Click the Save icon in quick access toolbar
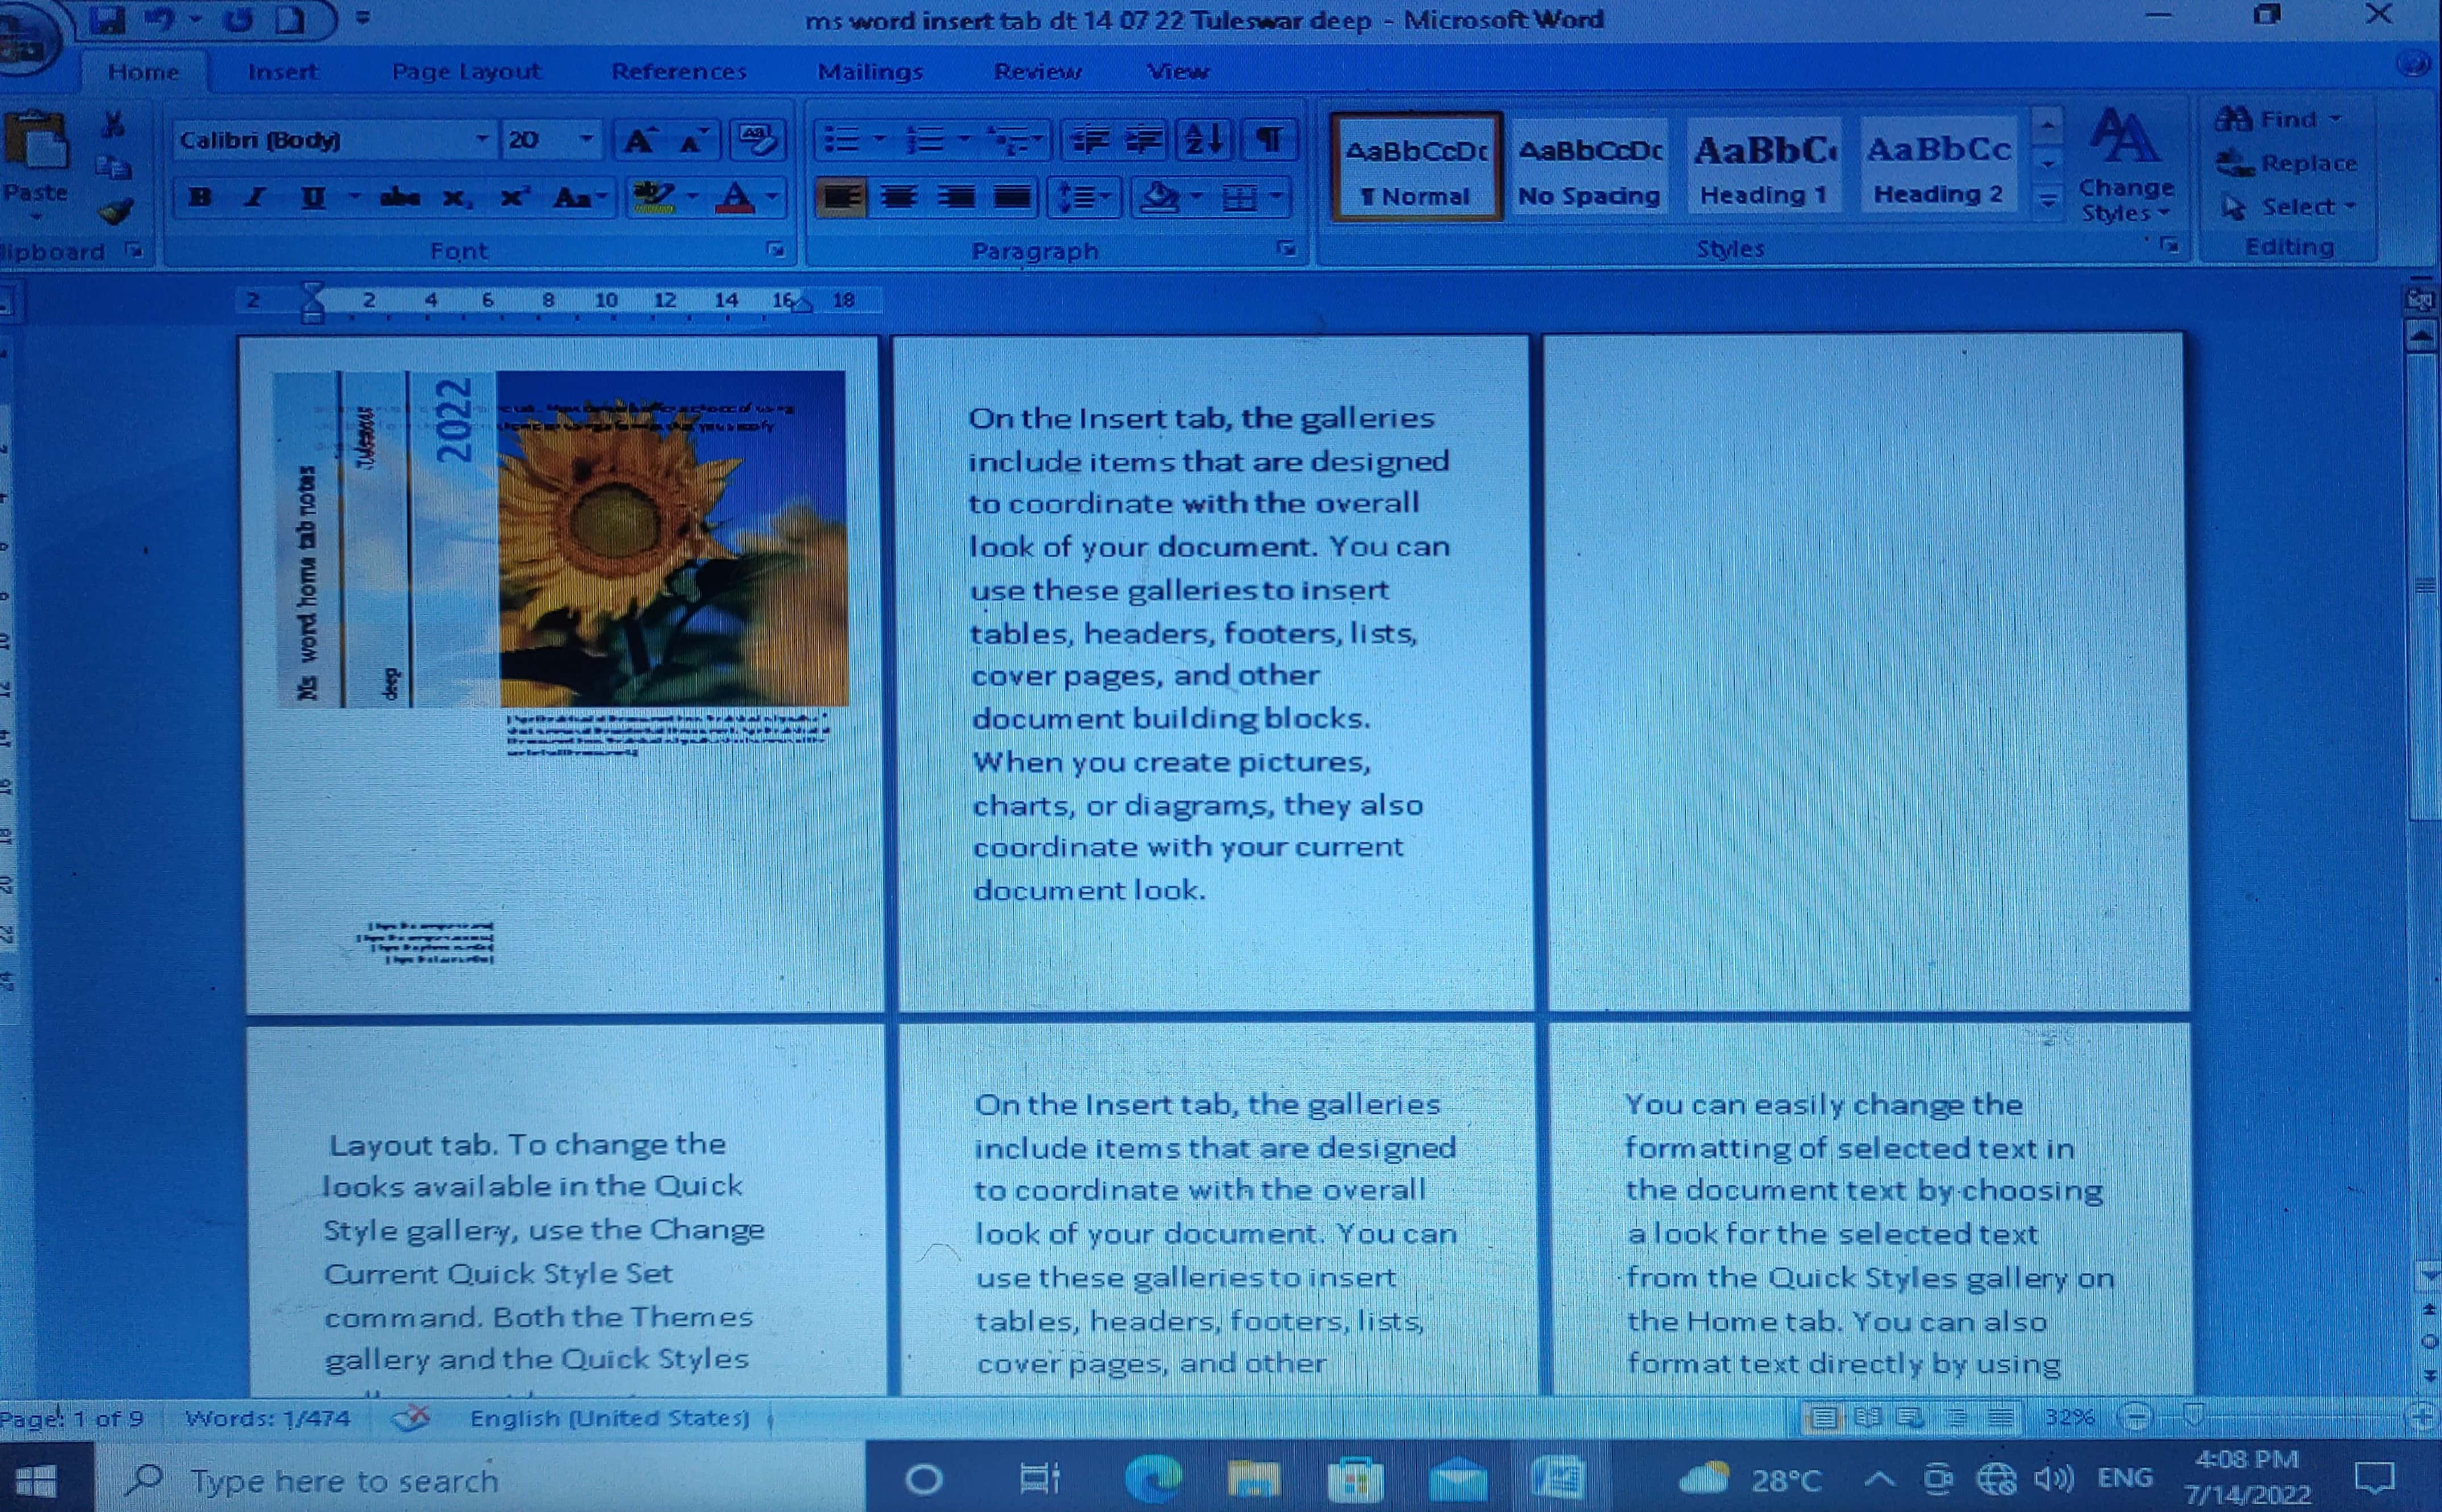Image resolution: width=2442 pixels, height=1512 pixels. click(x=108, y=20)
